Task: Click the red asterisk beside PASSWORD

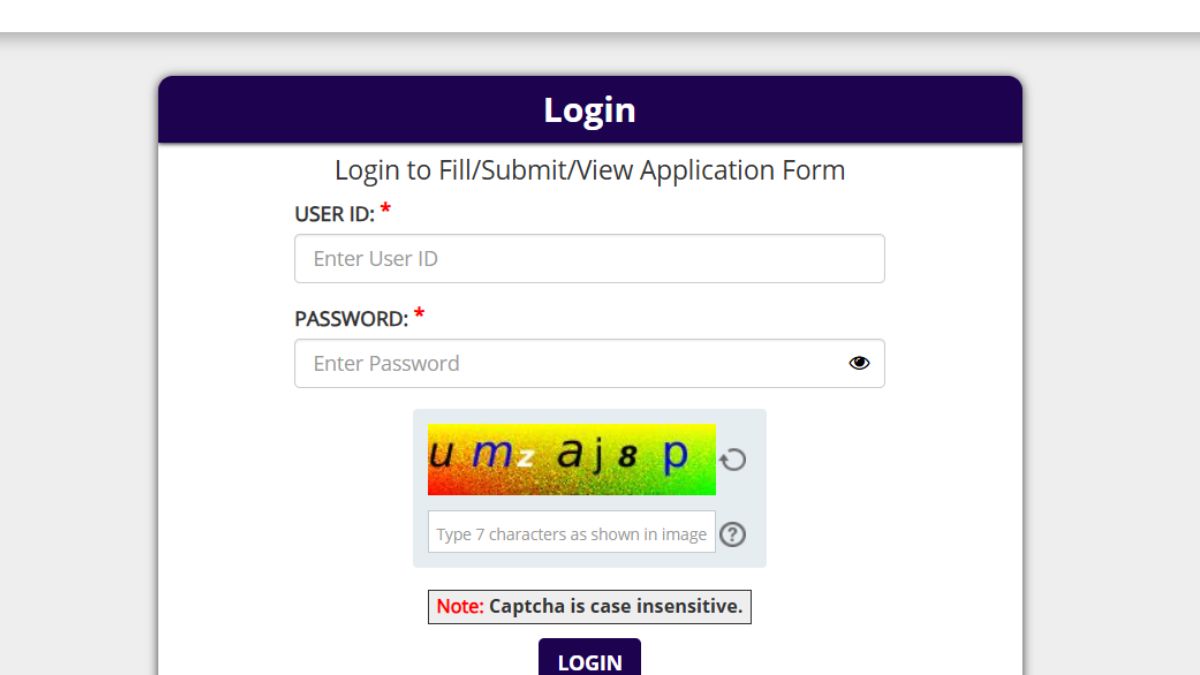Action: (x=419, y=315)
